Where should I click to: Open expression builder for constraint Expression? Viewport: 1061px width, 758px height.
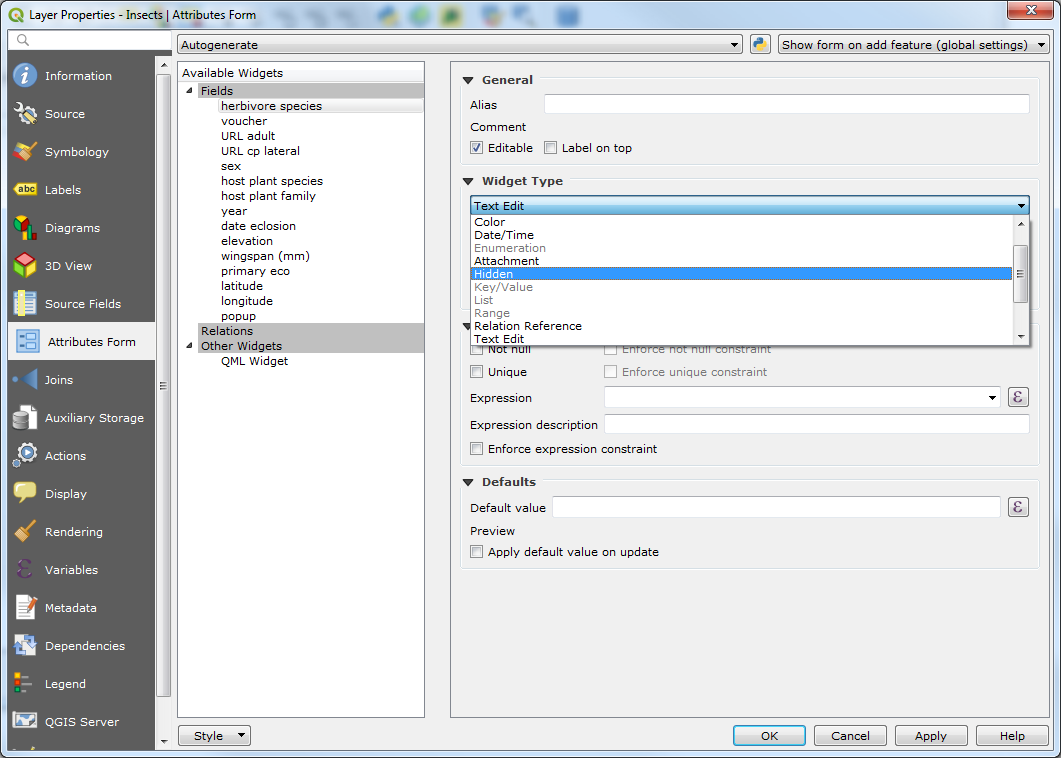[1018, 397]
